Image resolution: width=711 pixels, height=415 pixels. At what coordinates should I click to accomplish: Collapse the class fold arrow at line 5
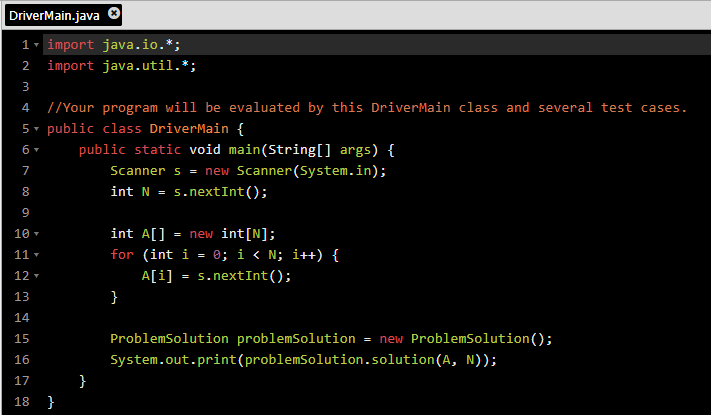coord(37,129)
